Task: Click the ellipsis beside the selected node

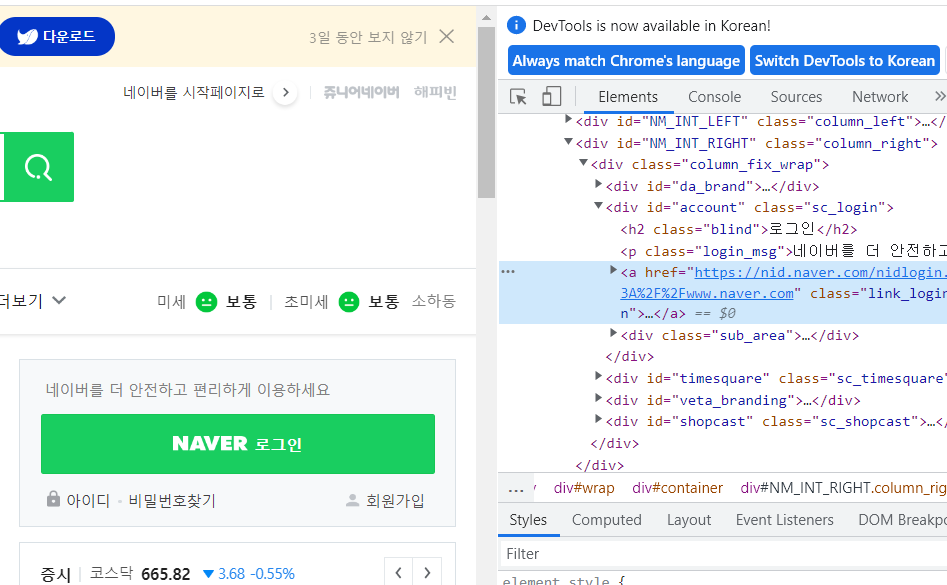Action: coord(509,272)
